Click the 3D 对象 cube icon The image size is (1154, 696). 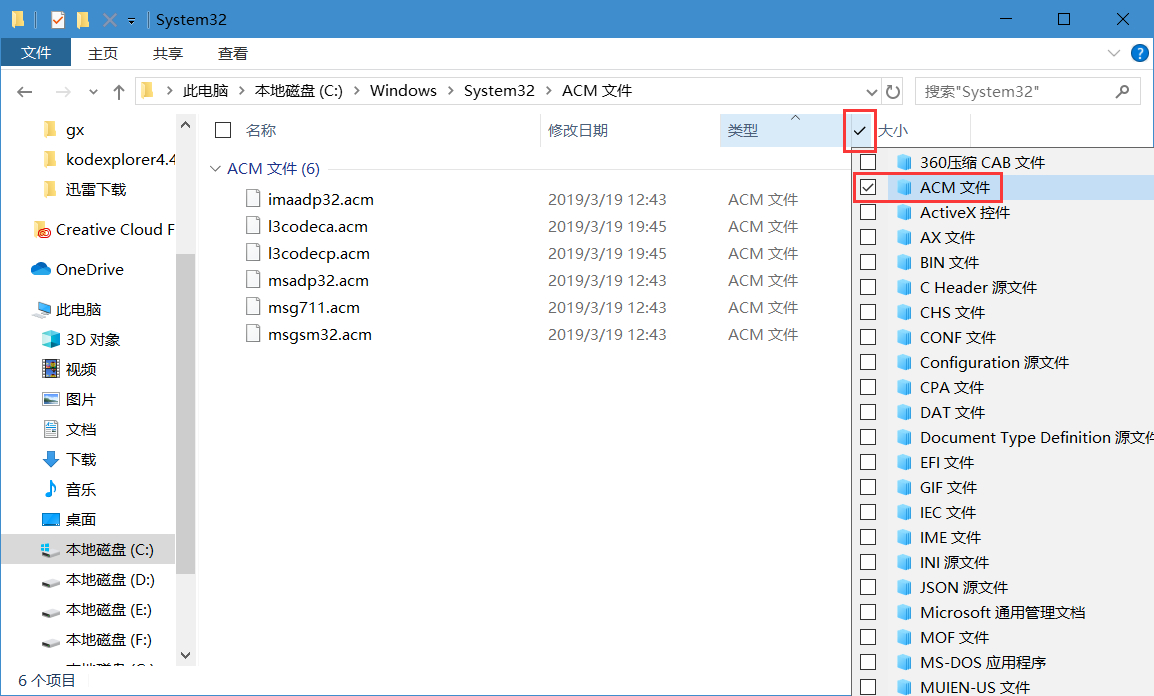51,339
